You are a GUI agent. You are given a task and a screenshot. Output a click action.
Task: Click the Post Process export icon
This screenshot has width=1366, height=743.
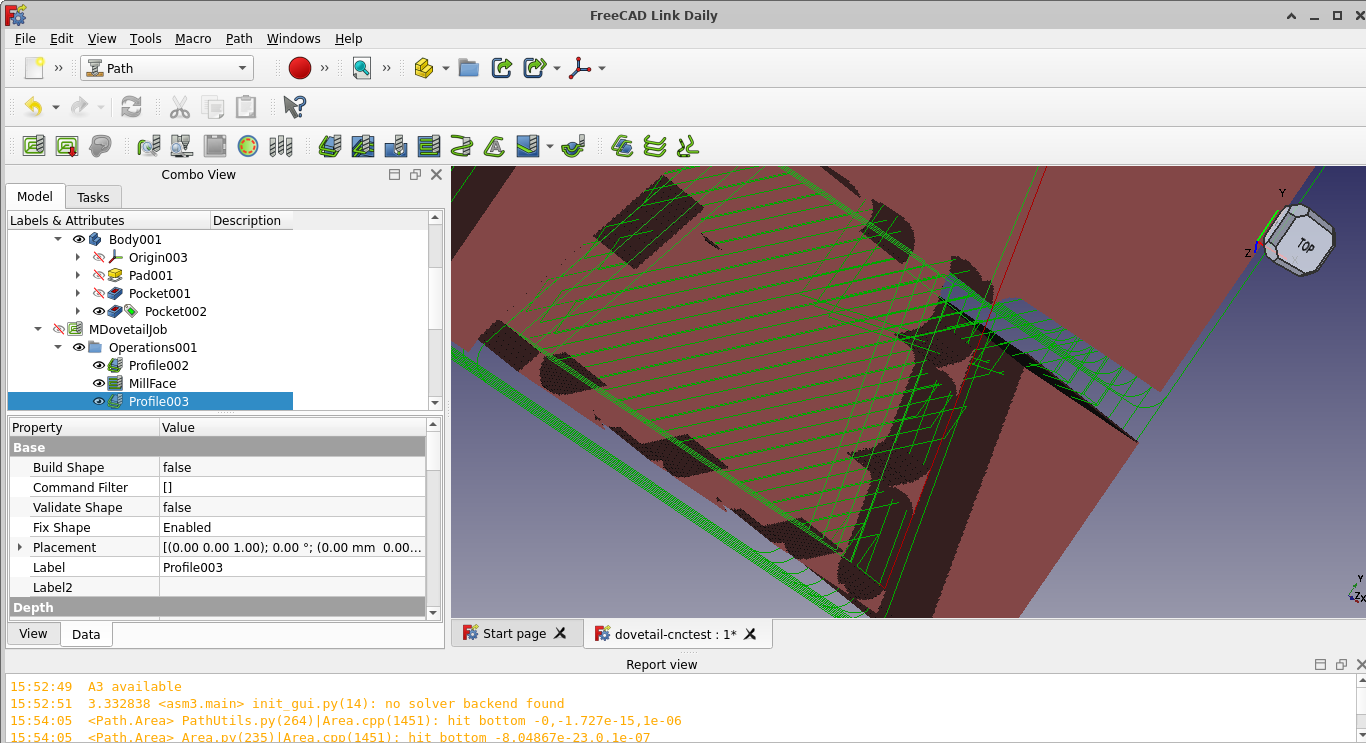pyautogui.click(x=68, y=146)
